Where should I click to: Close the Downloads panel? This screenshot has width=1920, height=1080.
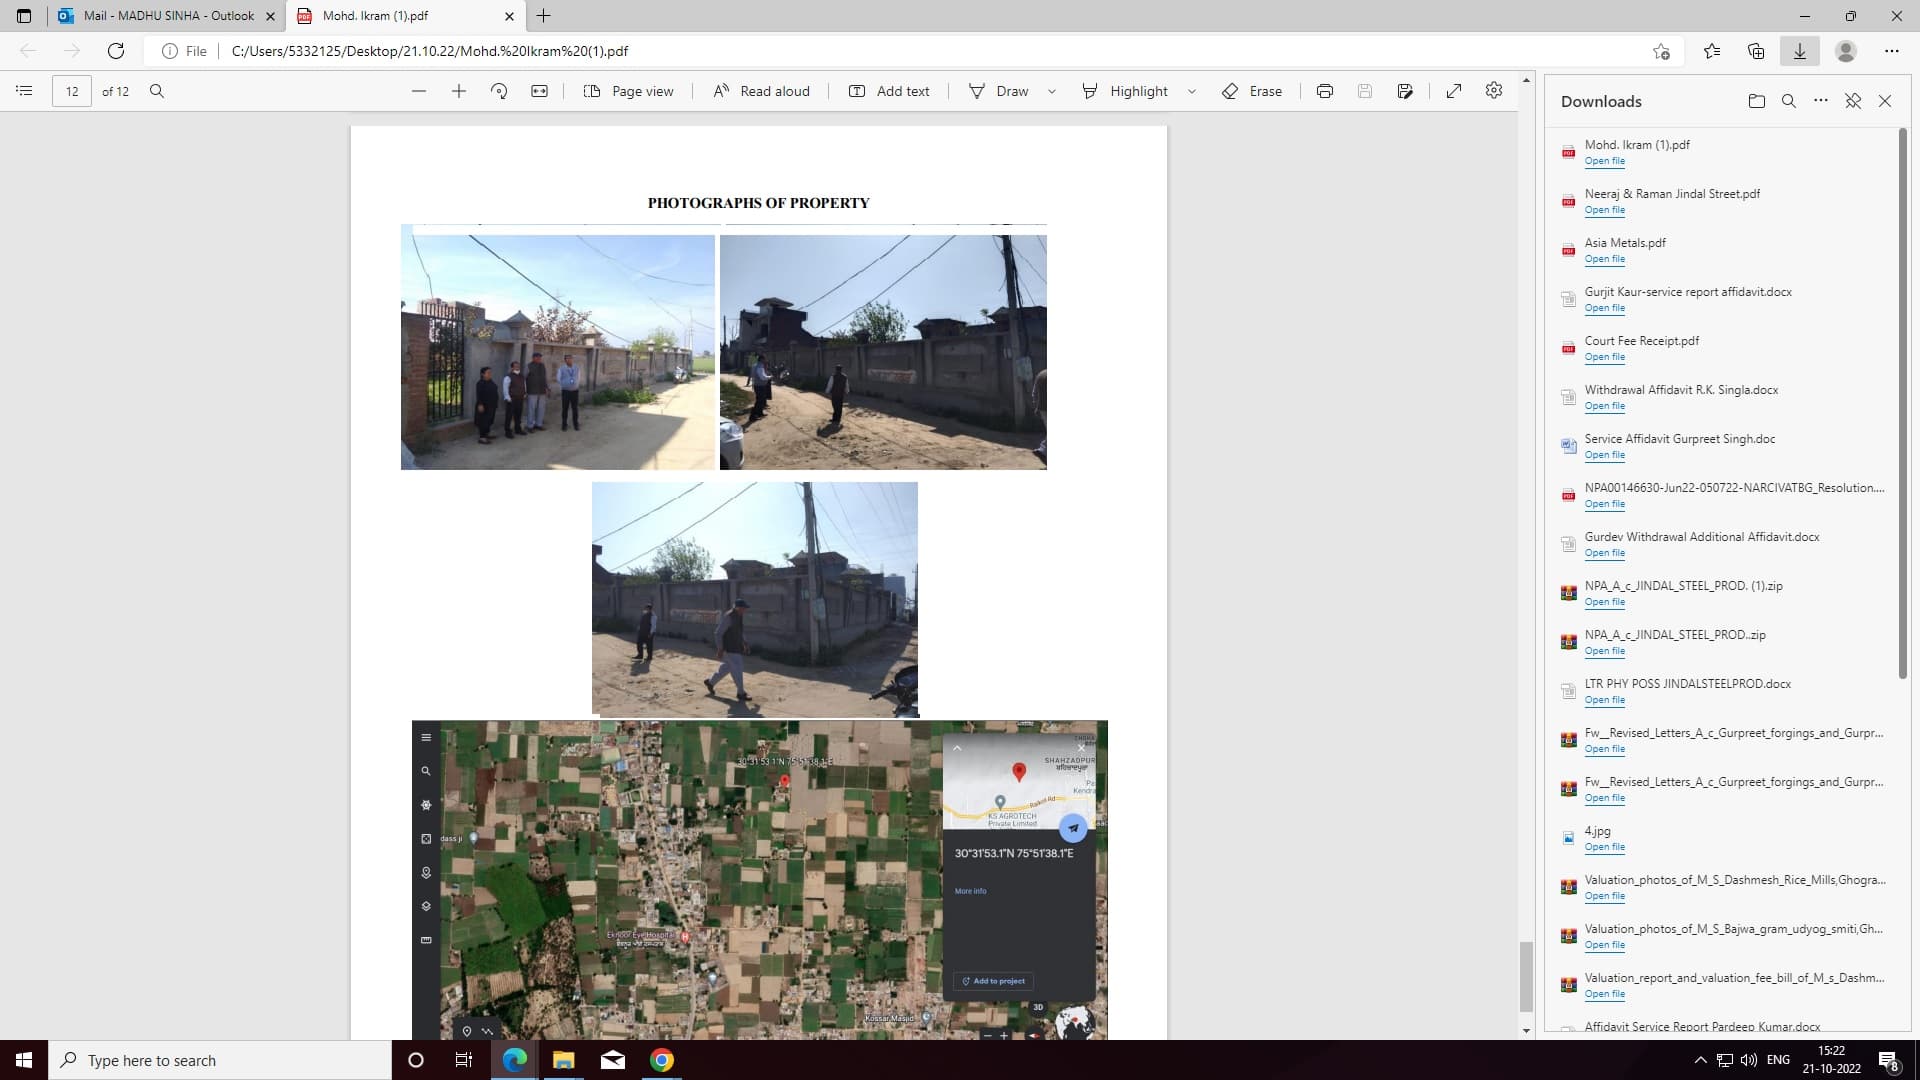1885,101
